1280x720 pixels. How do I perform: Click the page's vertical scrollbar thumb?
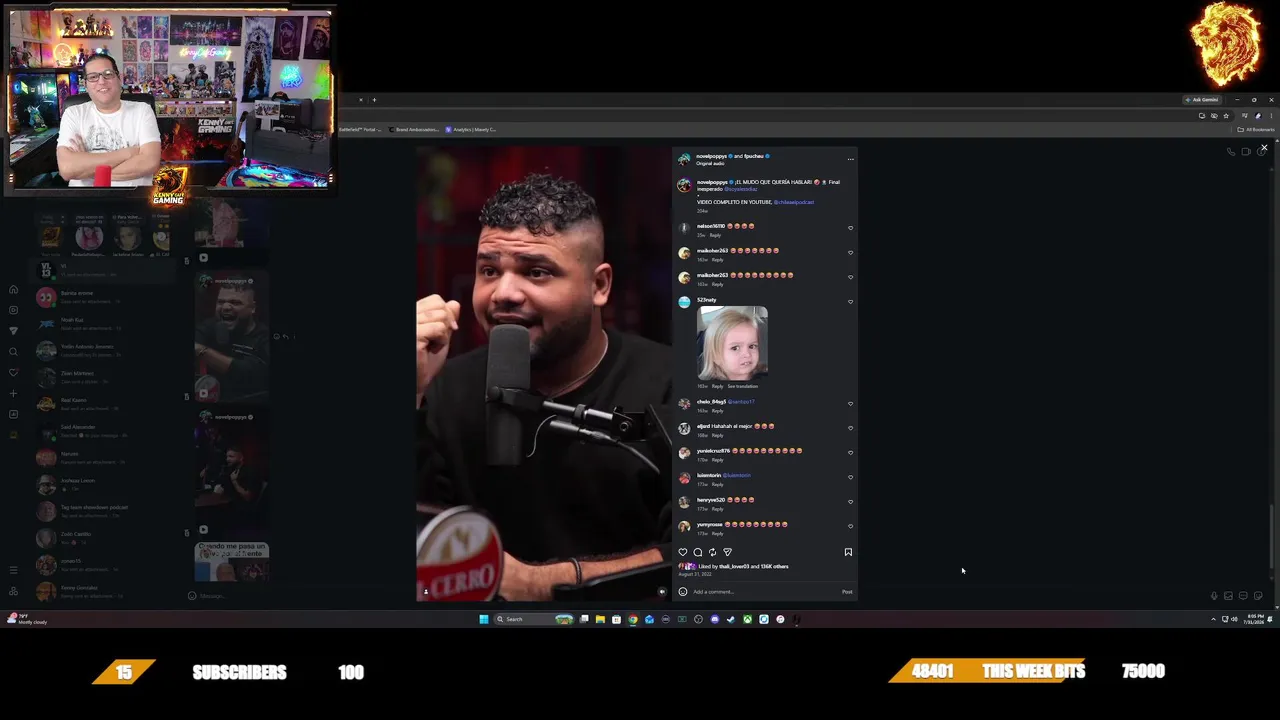pyautogui.click(x=1271, y=538)
